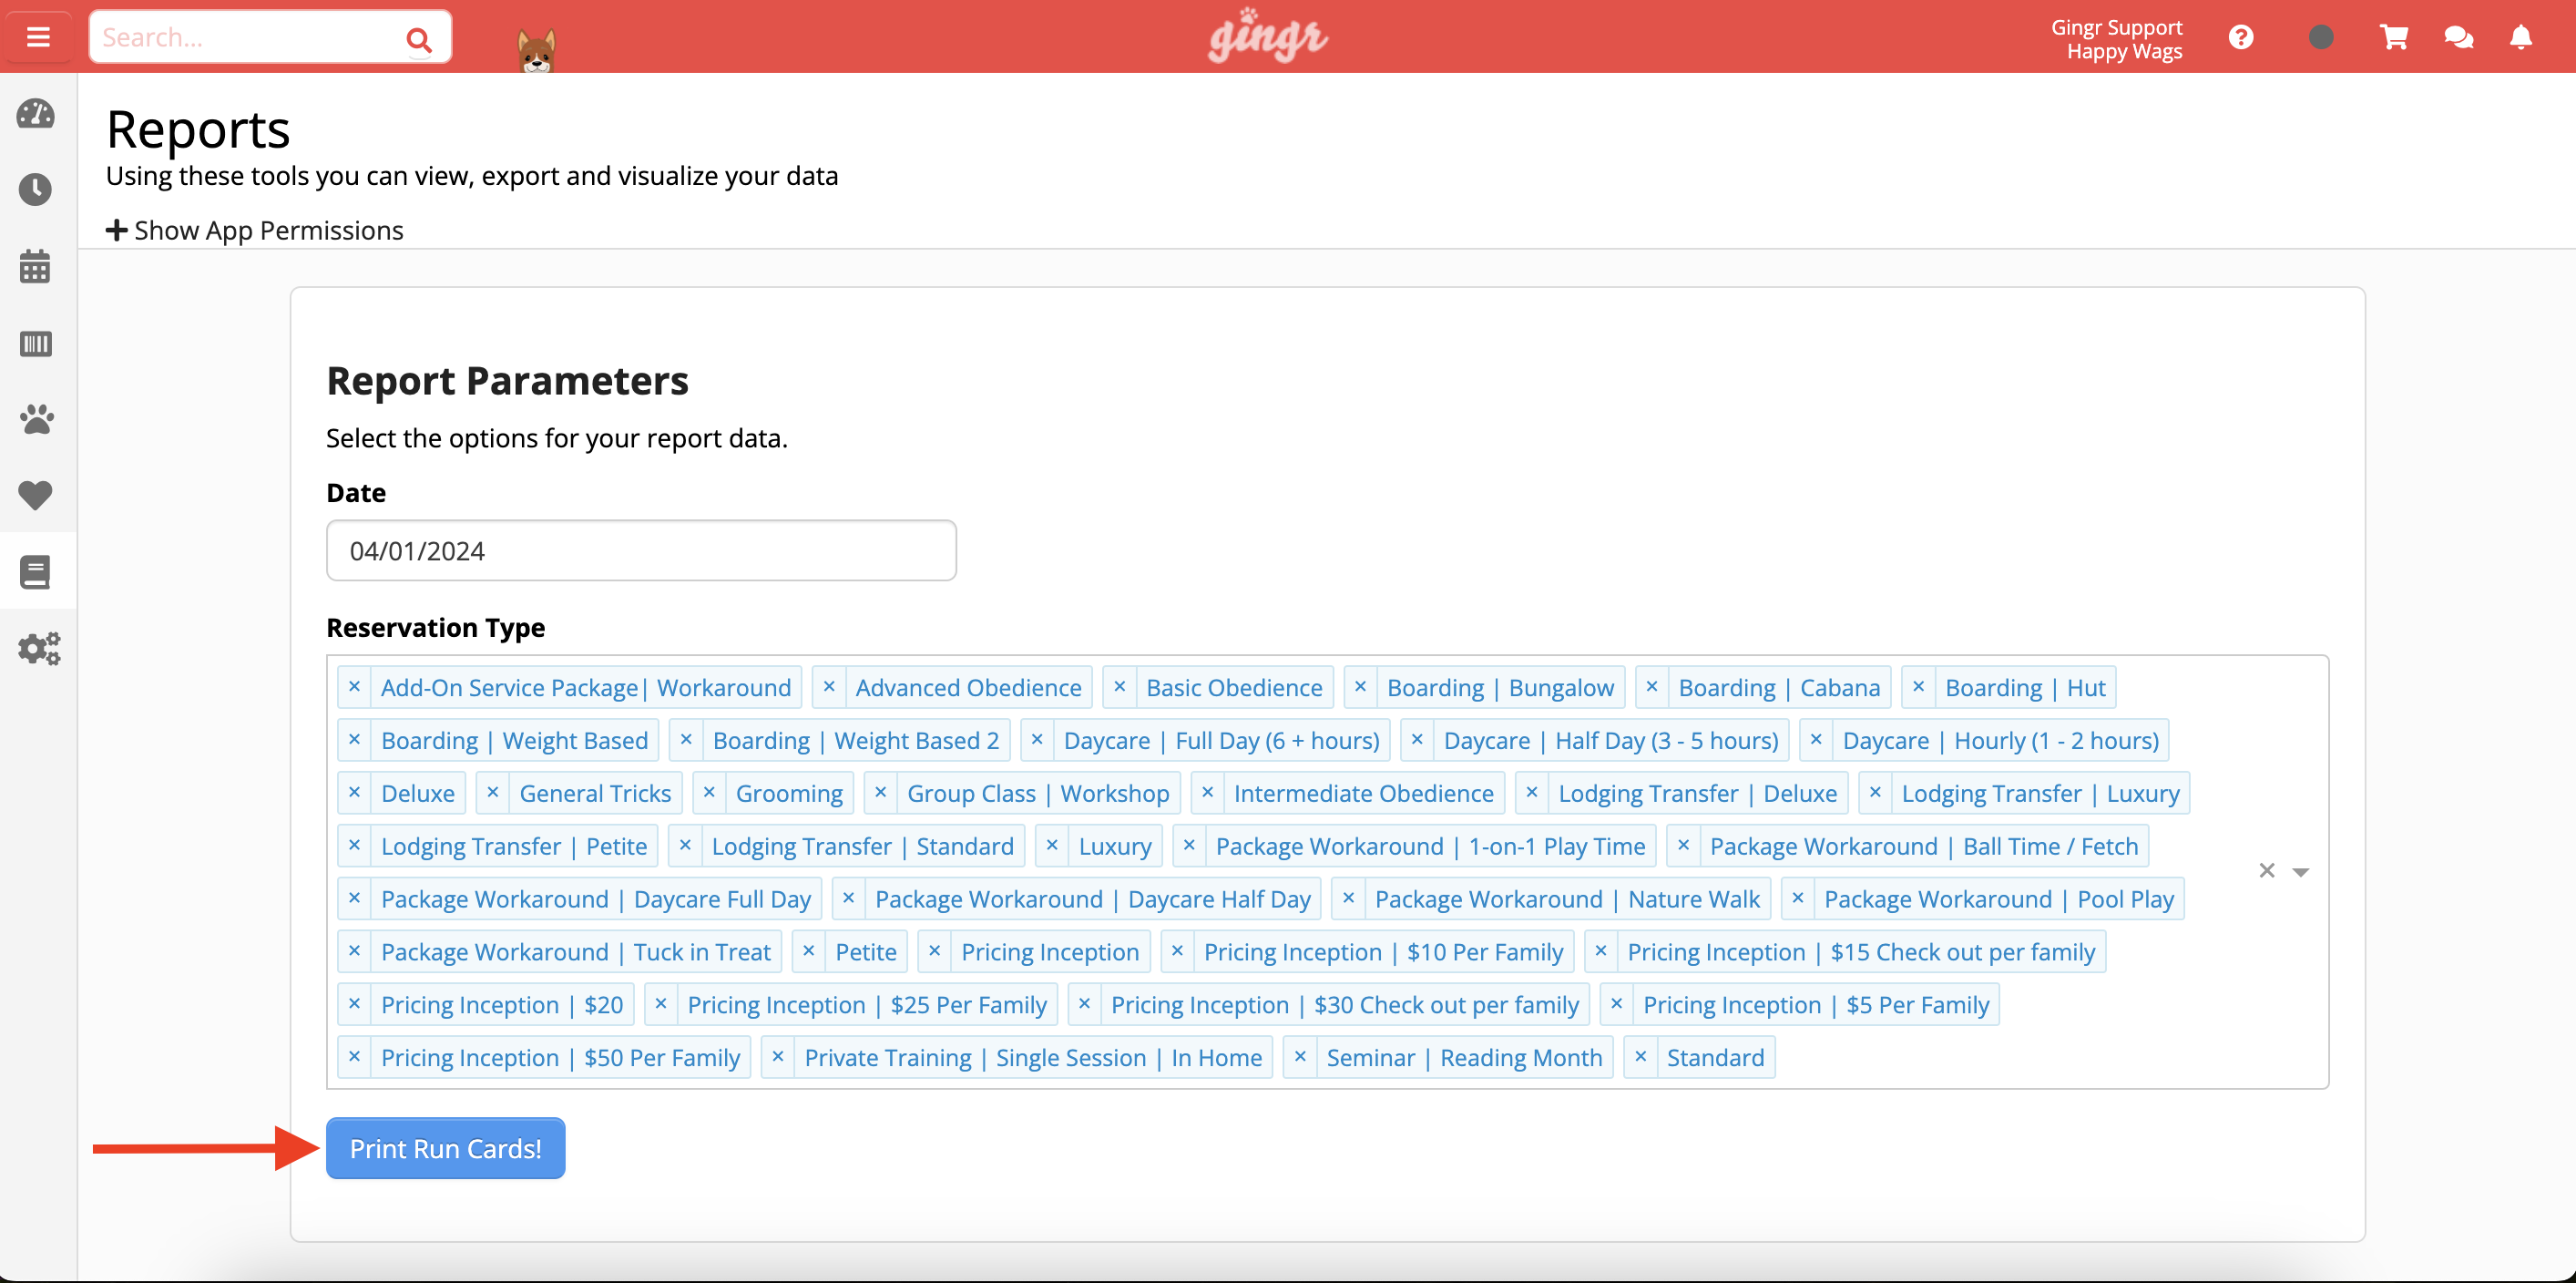Viewport: 2576px width, 1283px height.
Task: Remove Advanced Obedience tag
Action: tap(829, 687)
